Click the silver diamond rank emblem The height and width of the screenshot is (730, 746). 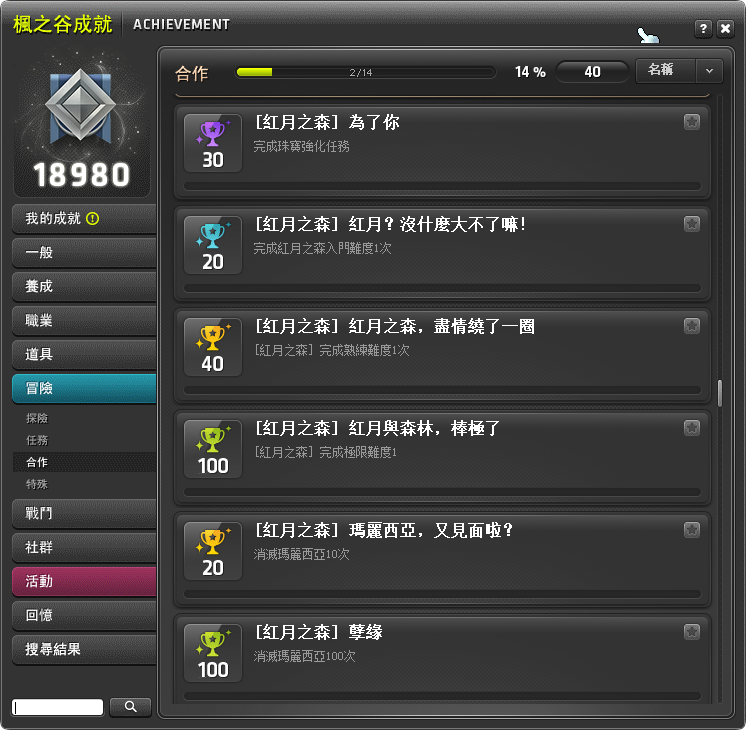81,105
